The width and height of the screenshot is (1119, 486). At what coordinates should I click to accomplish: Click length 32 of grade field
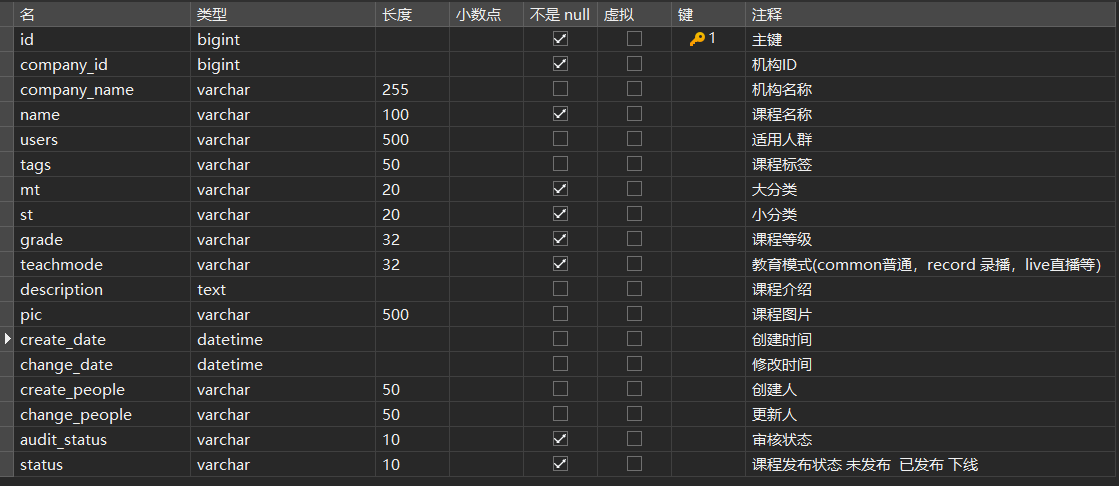tap(391, 240)
